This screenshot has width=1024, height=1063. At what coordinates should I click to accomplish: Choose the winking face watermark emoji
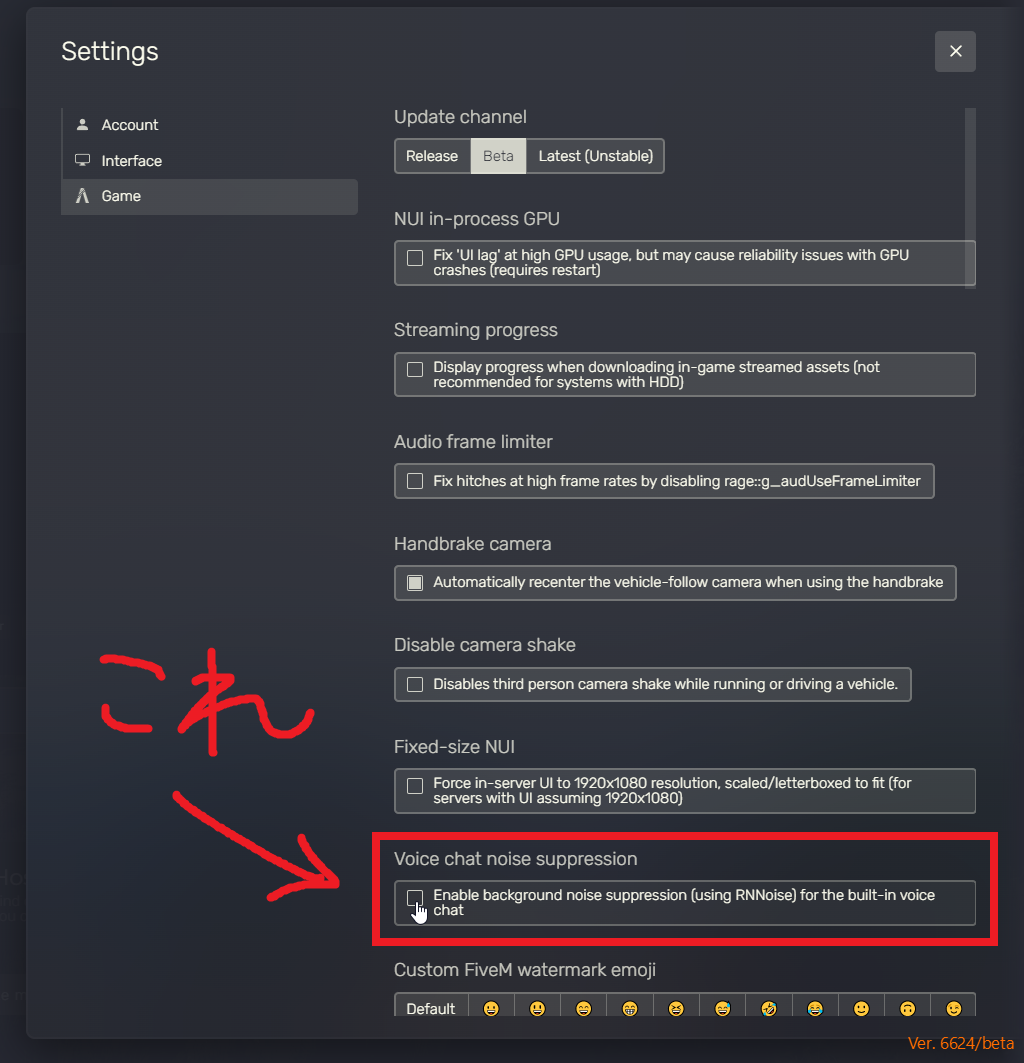pos(953,1008)
